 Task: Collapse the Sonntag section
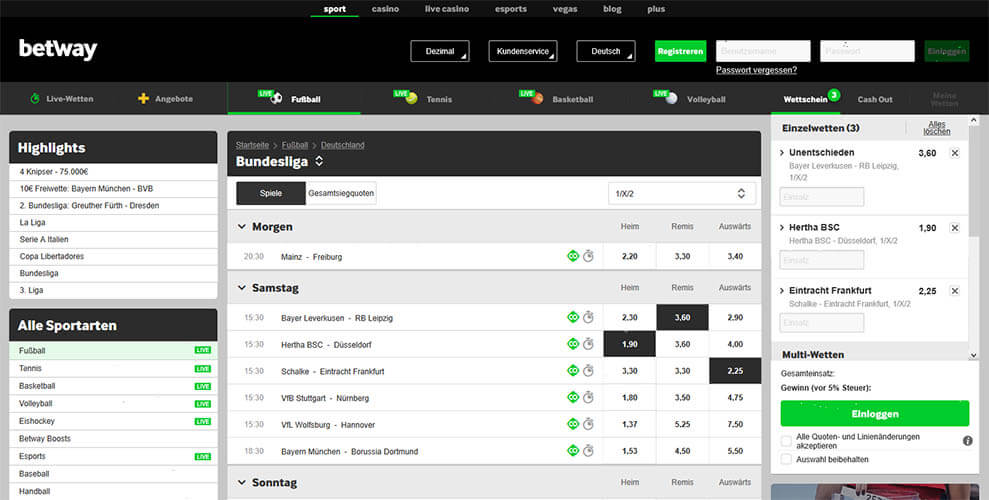[x=242, y=482]
